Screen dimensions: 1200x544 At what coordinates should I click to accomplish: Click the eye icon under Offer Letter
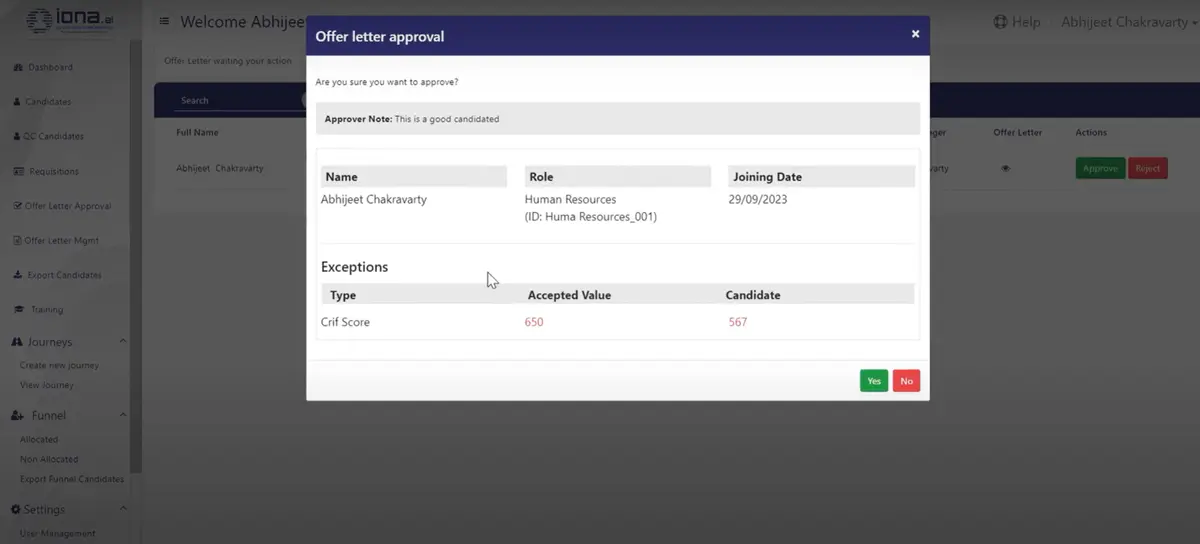point(1005,169)
